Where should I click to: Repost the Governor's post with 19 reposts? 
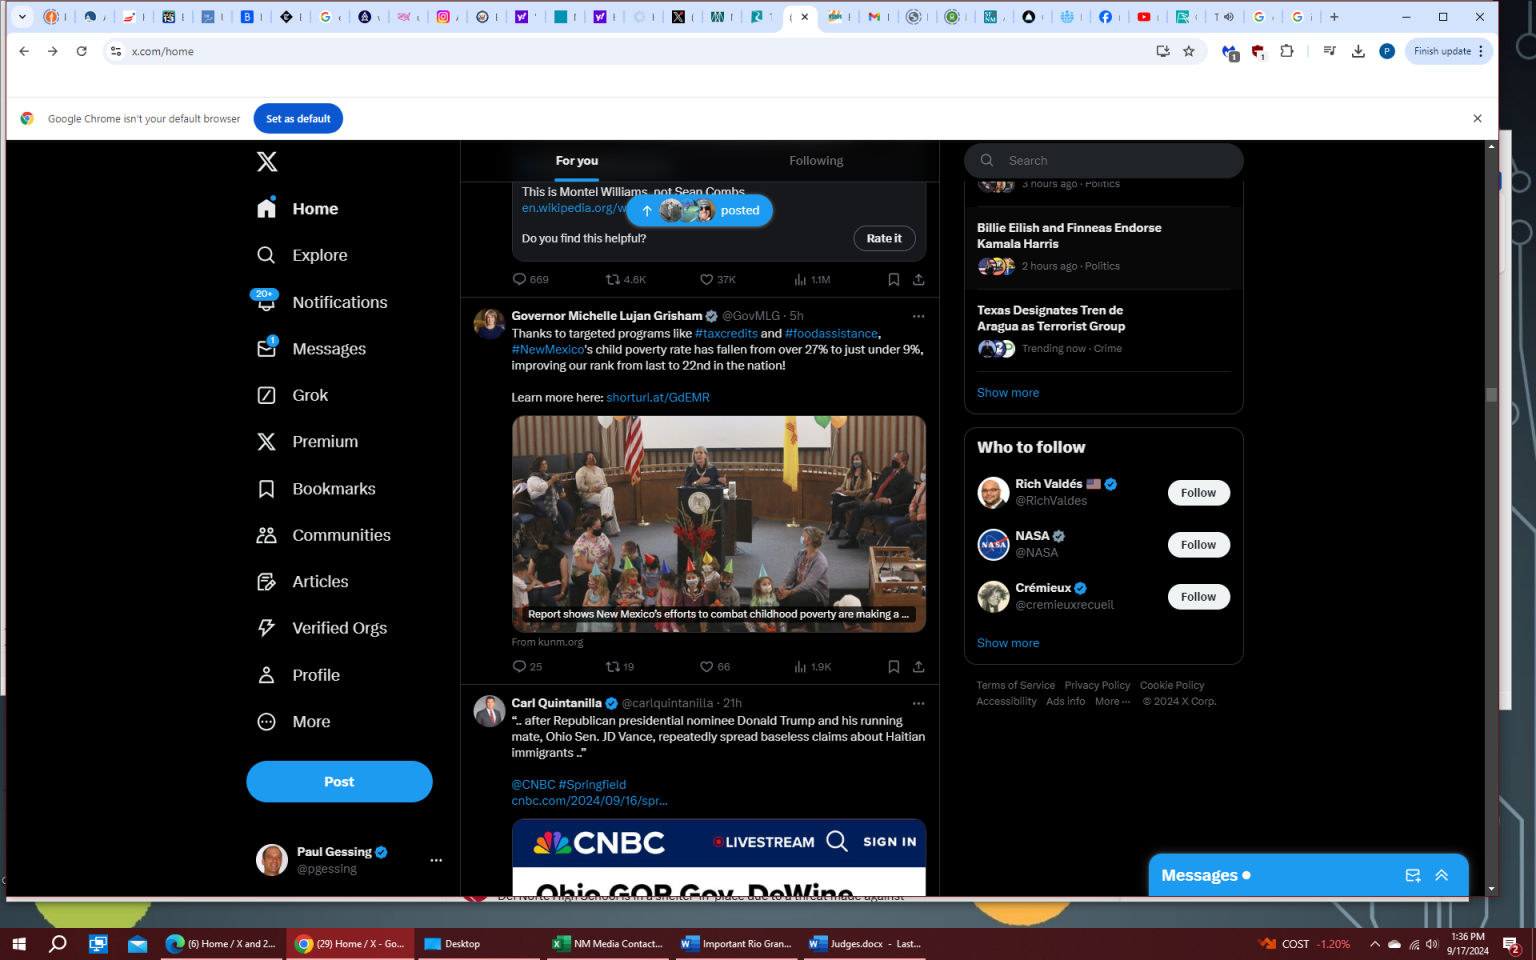click(x=613, y=667)
